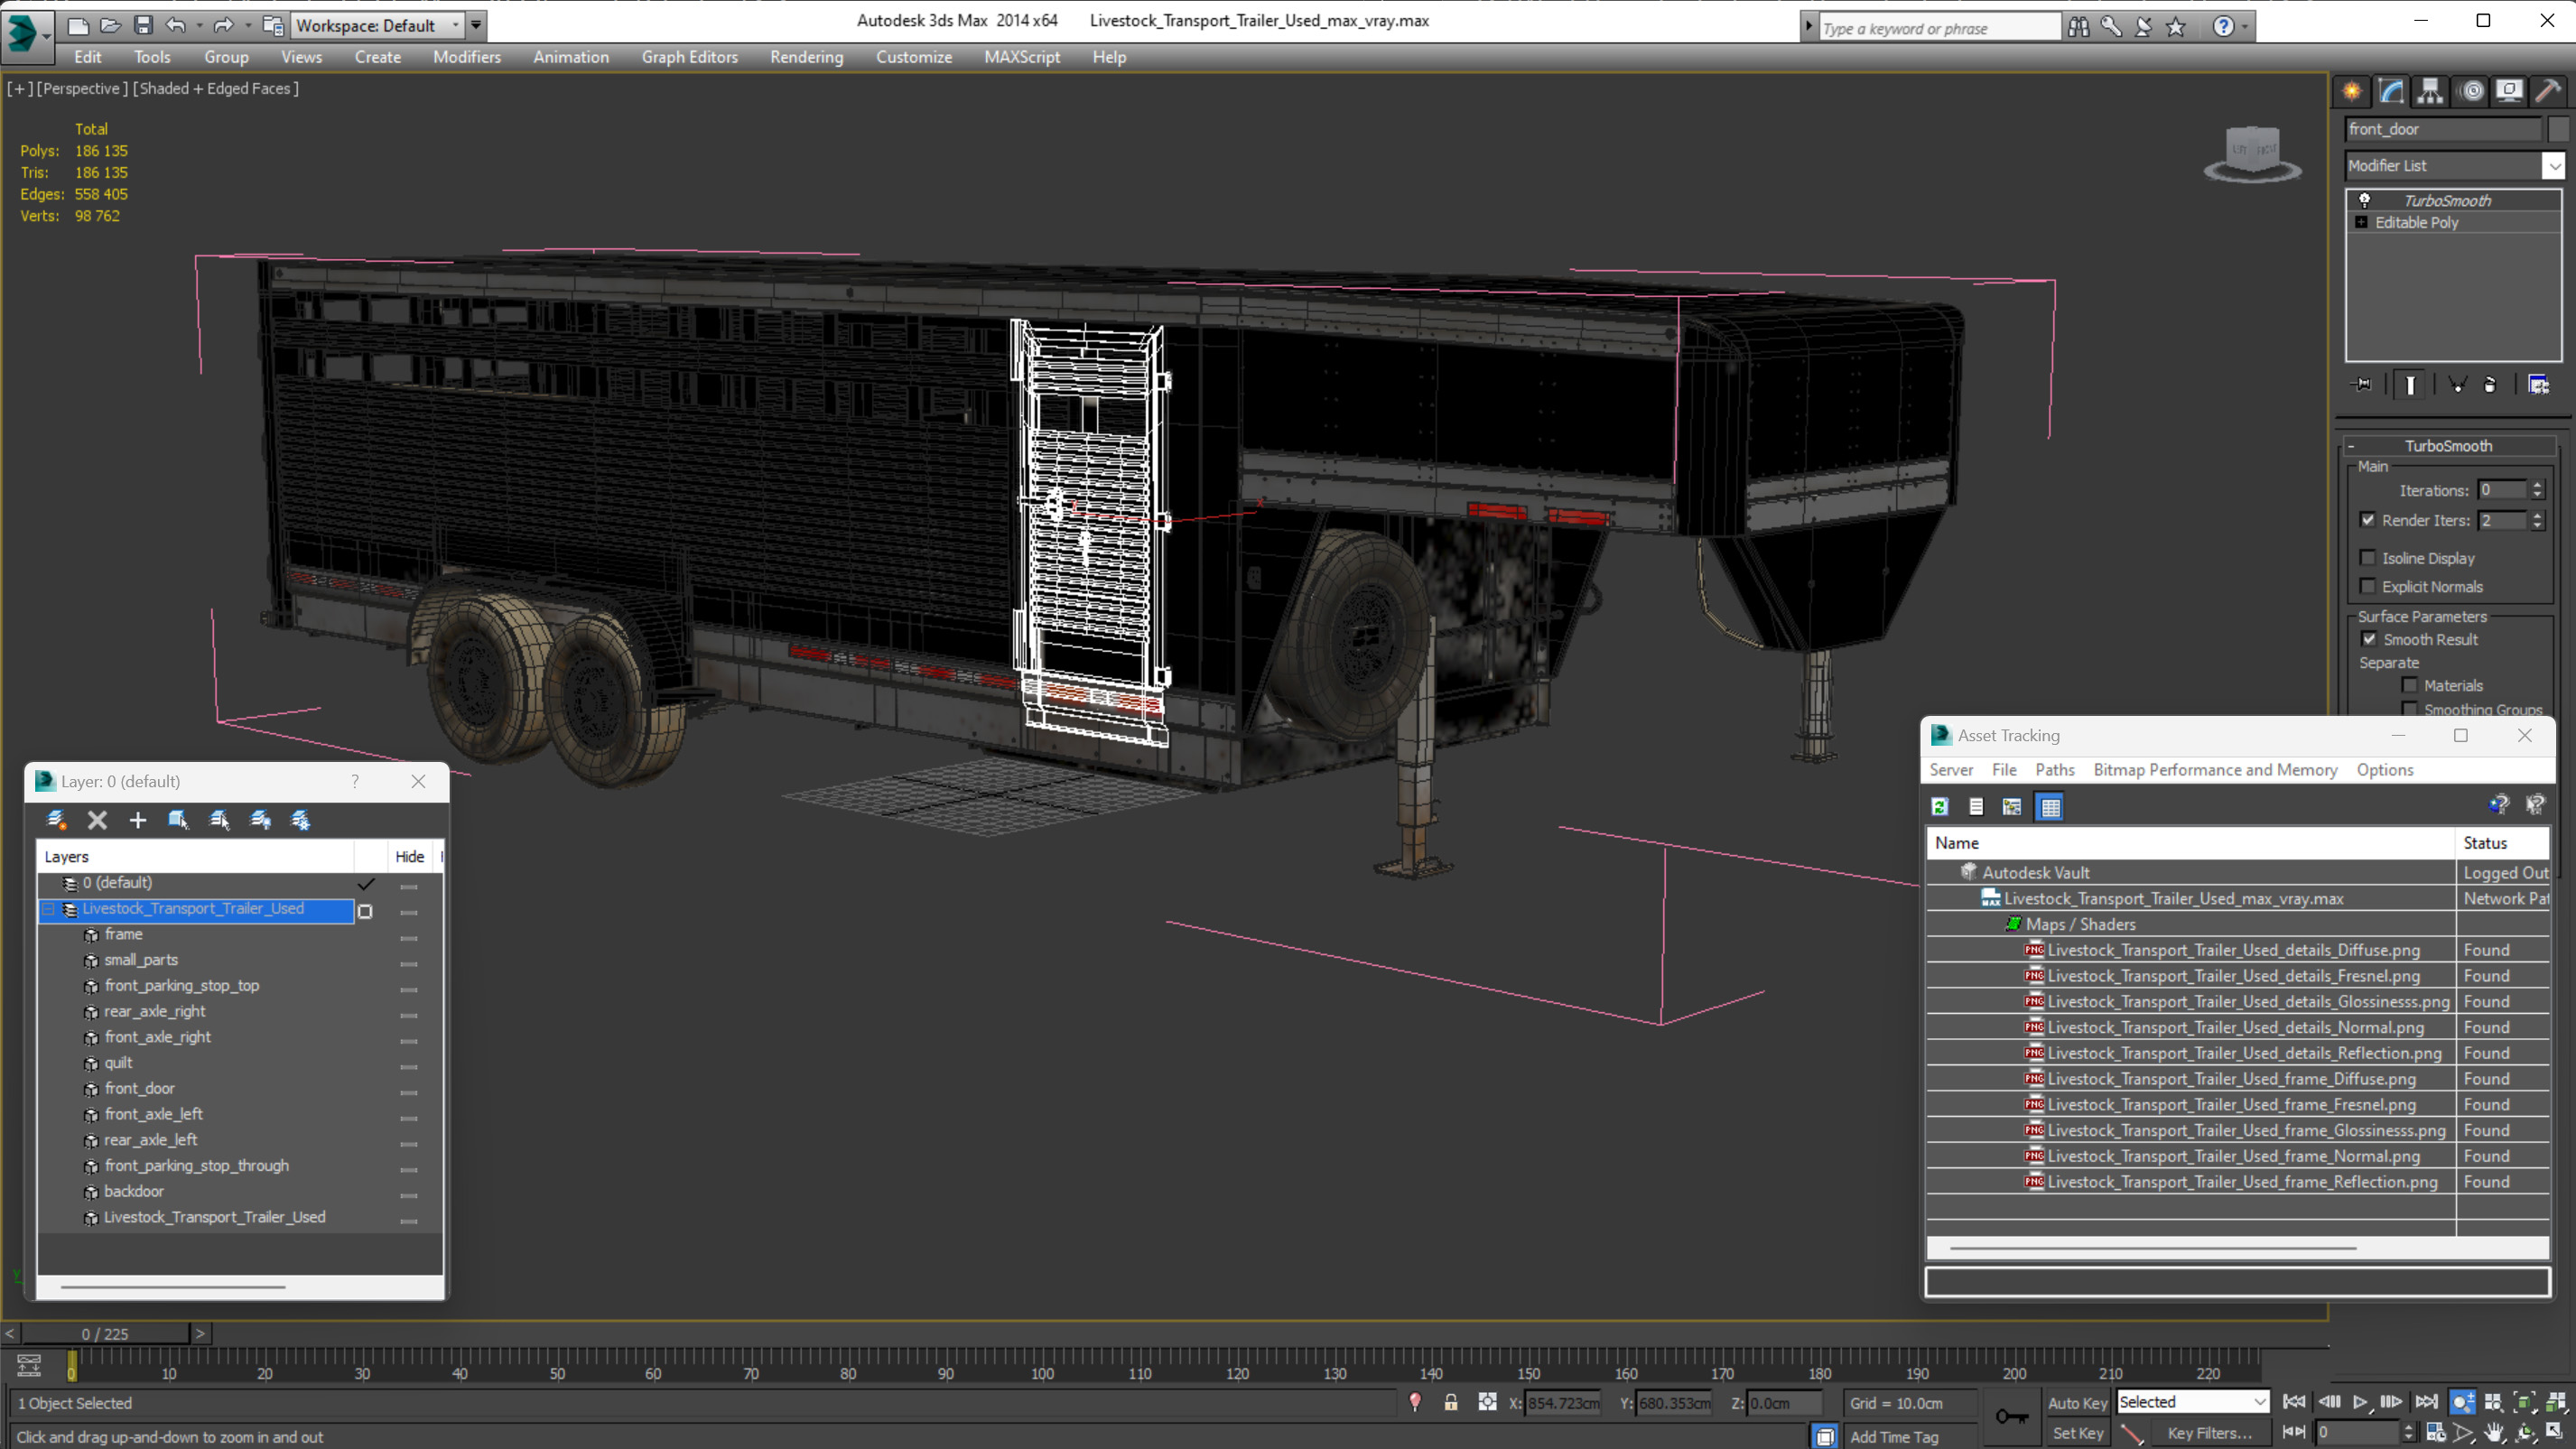Expand the Editable Poly stack entry

coord(2362,222)
